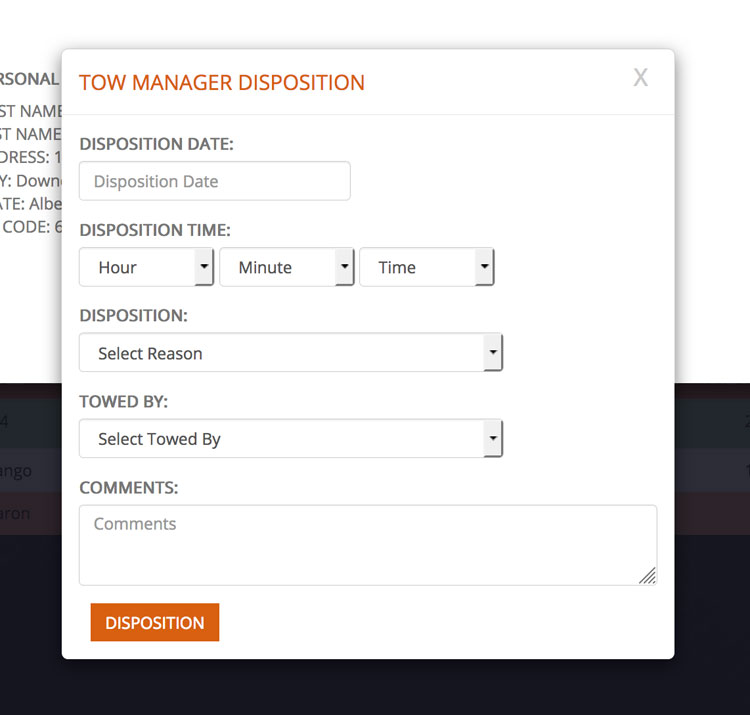The height and width of the screenshot is (715, 750).
Task: Close the Tow Manager Disposition dialog
Action: pyautogui.click(x=640, y=78)
